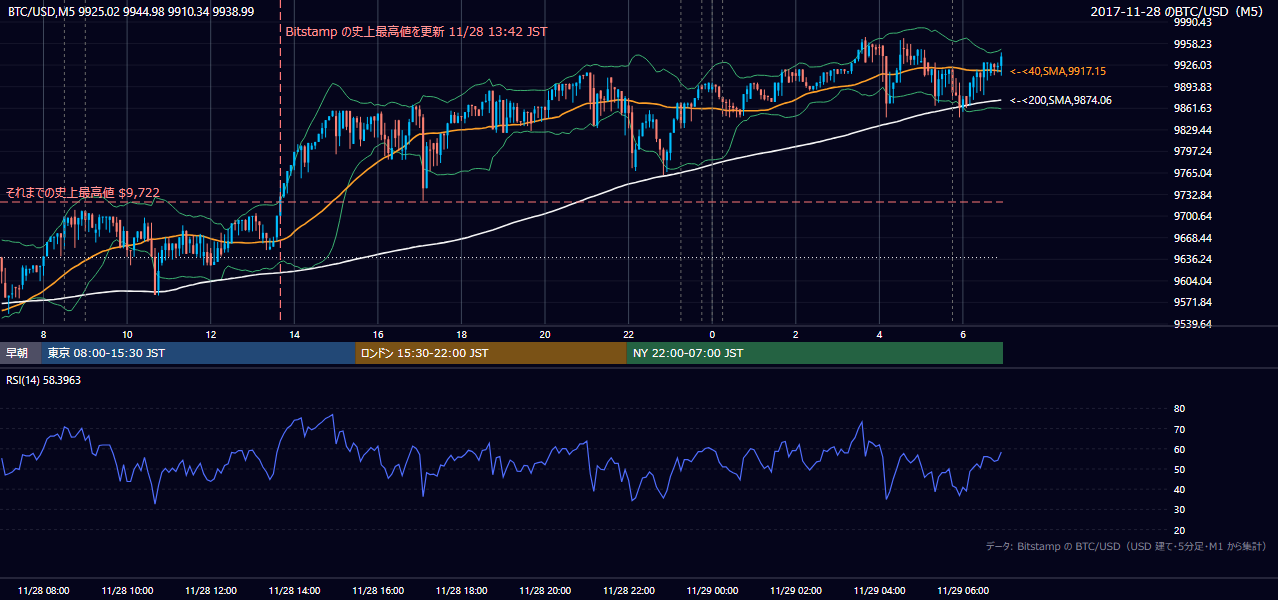The height and width of the screenshot is (600, 1278).
Task: Select the NY 22:00-07:00 JST session bar
Action: click(814, 353)
